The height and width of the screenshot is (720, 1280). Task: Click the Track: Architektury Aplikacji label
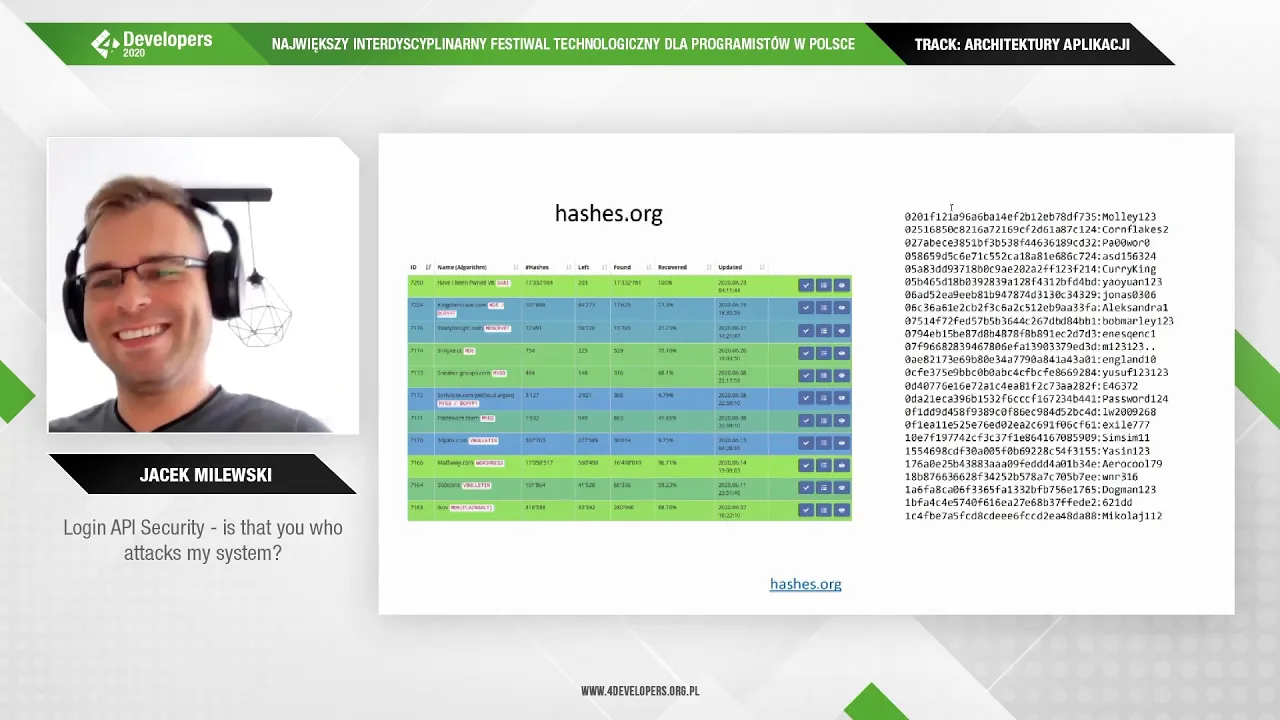[x=1022, y=44]
